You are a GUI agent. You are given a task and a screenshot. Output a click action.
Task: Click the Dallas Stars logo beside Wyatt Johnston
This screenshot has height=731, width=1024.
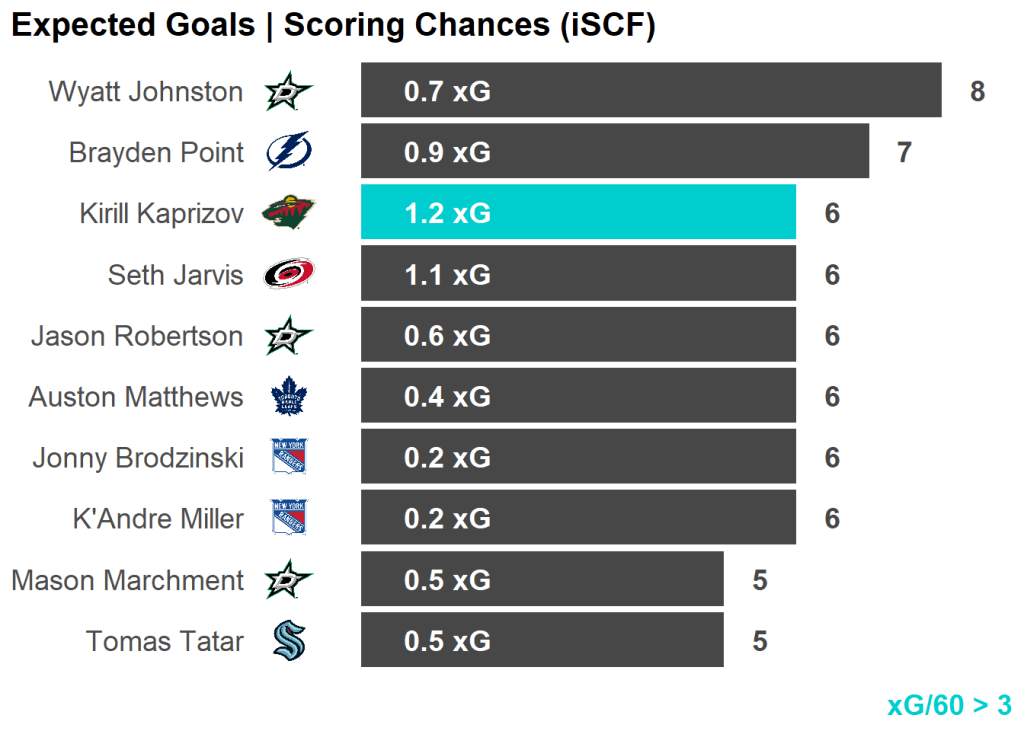(x=289, y=93)
